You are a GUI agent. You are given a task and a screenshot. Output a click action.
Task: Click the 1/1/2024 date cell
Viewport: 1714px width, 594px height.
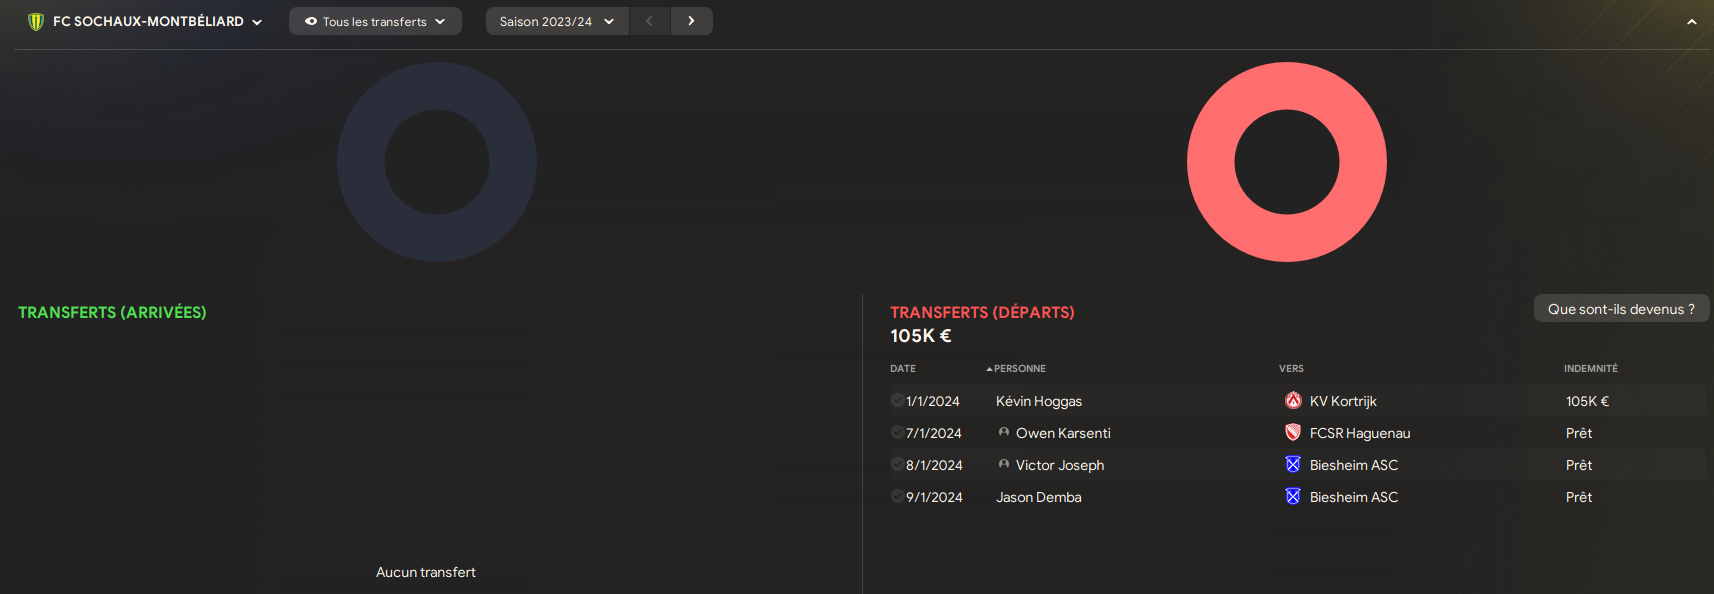(933, 401)
